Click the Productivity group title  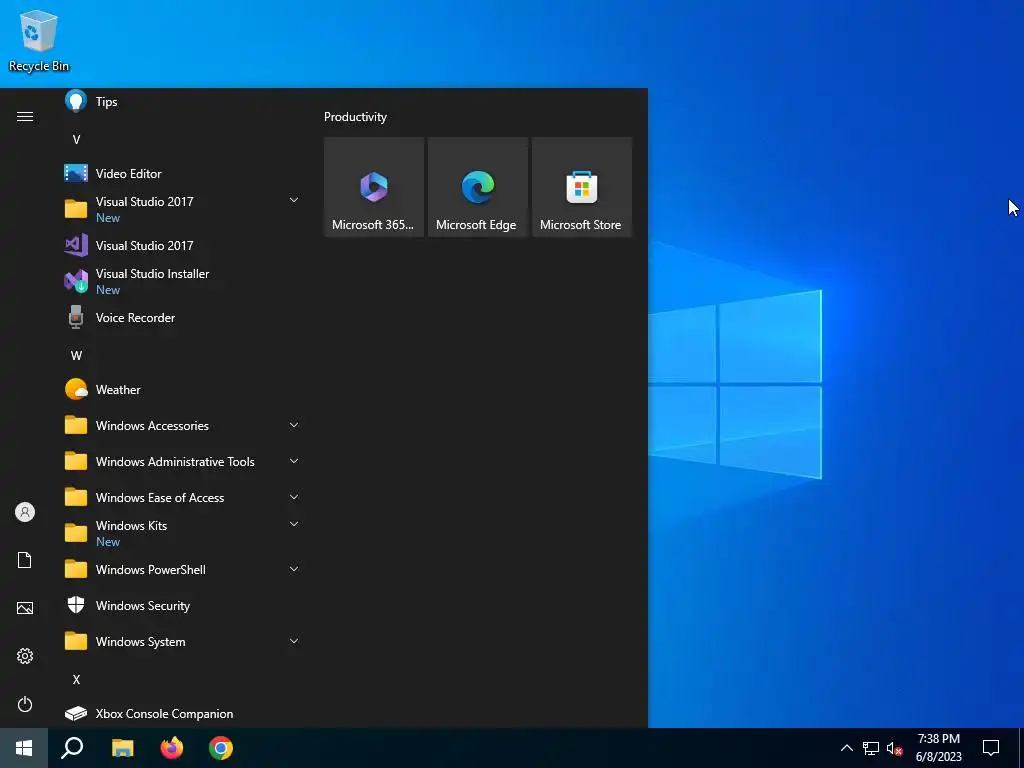355,117
